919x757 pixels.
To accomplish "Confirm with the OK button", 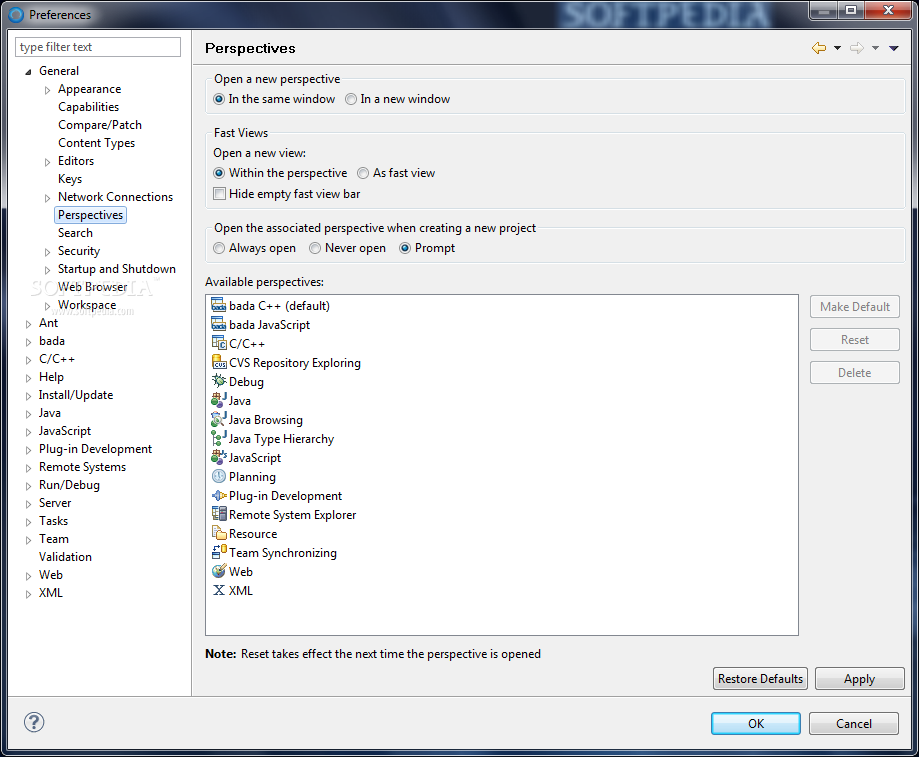I will (x=755, y=724).
